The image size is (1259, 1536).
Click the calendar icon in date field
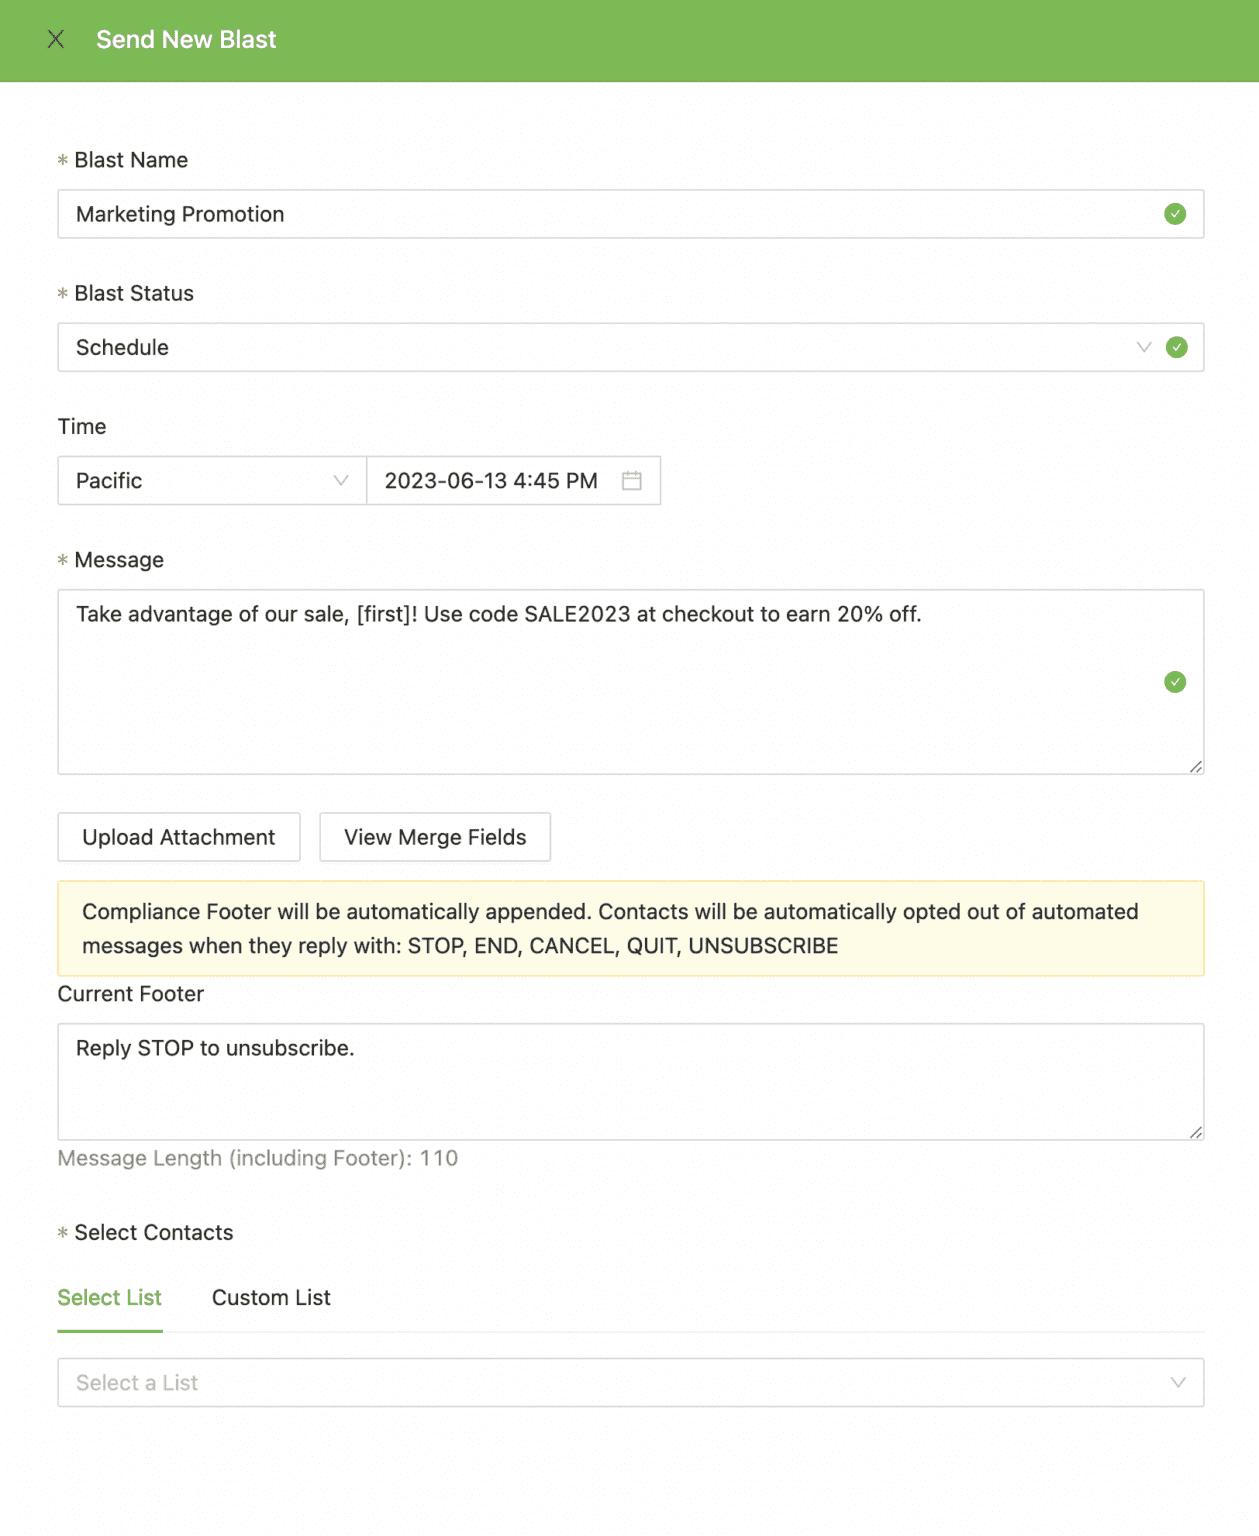[632, 481]
